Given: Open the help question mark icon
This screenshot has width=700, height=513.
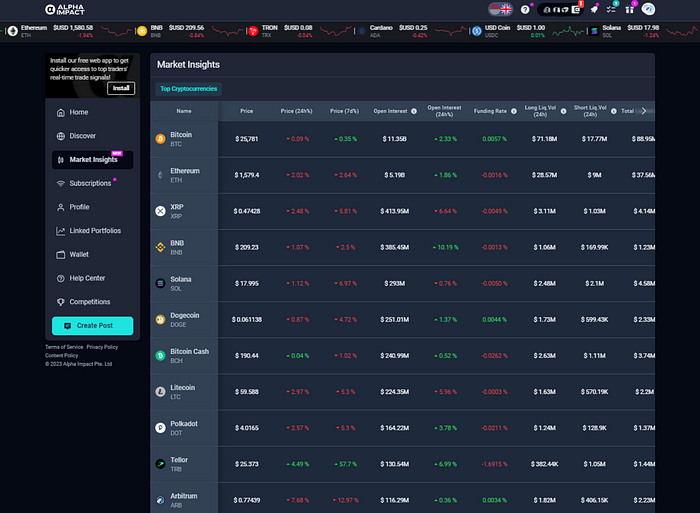Looking at the screenshot, I should pos(525,9).
